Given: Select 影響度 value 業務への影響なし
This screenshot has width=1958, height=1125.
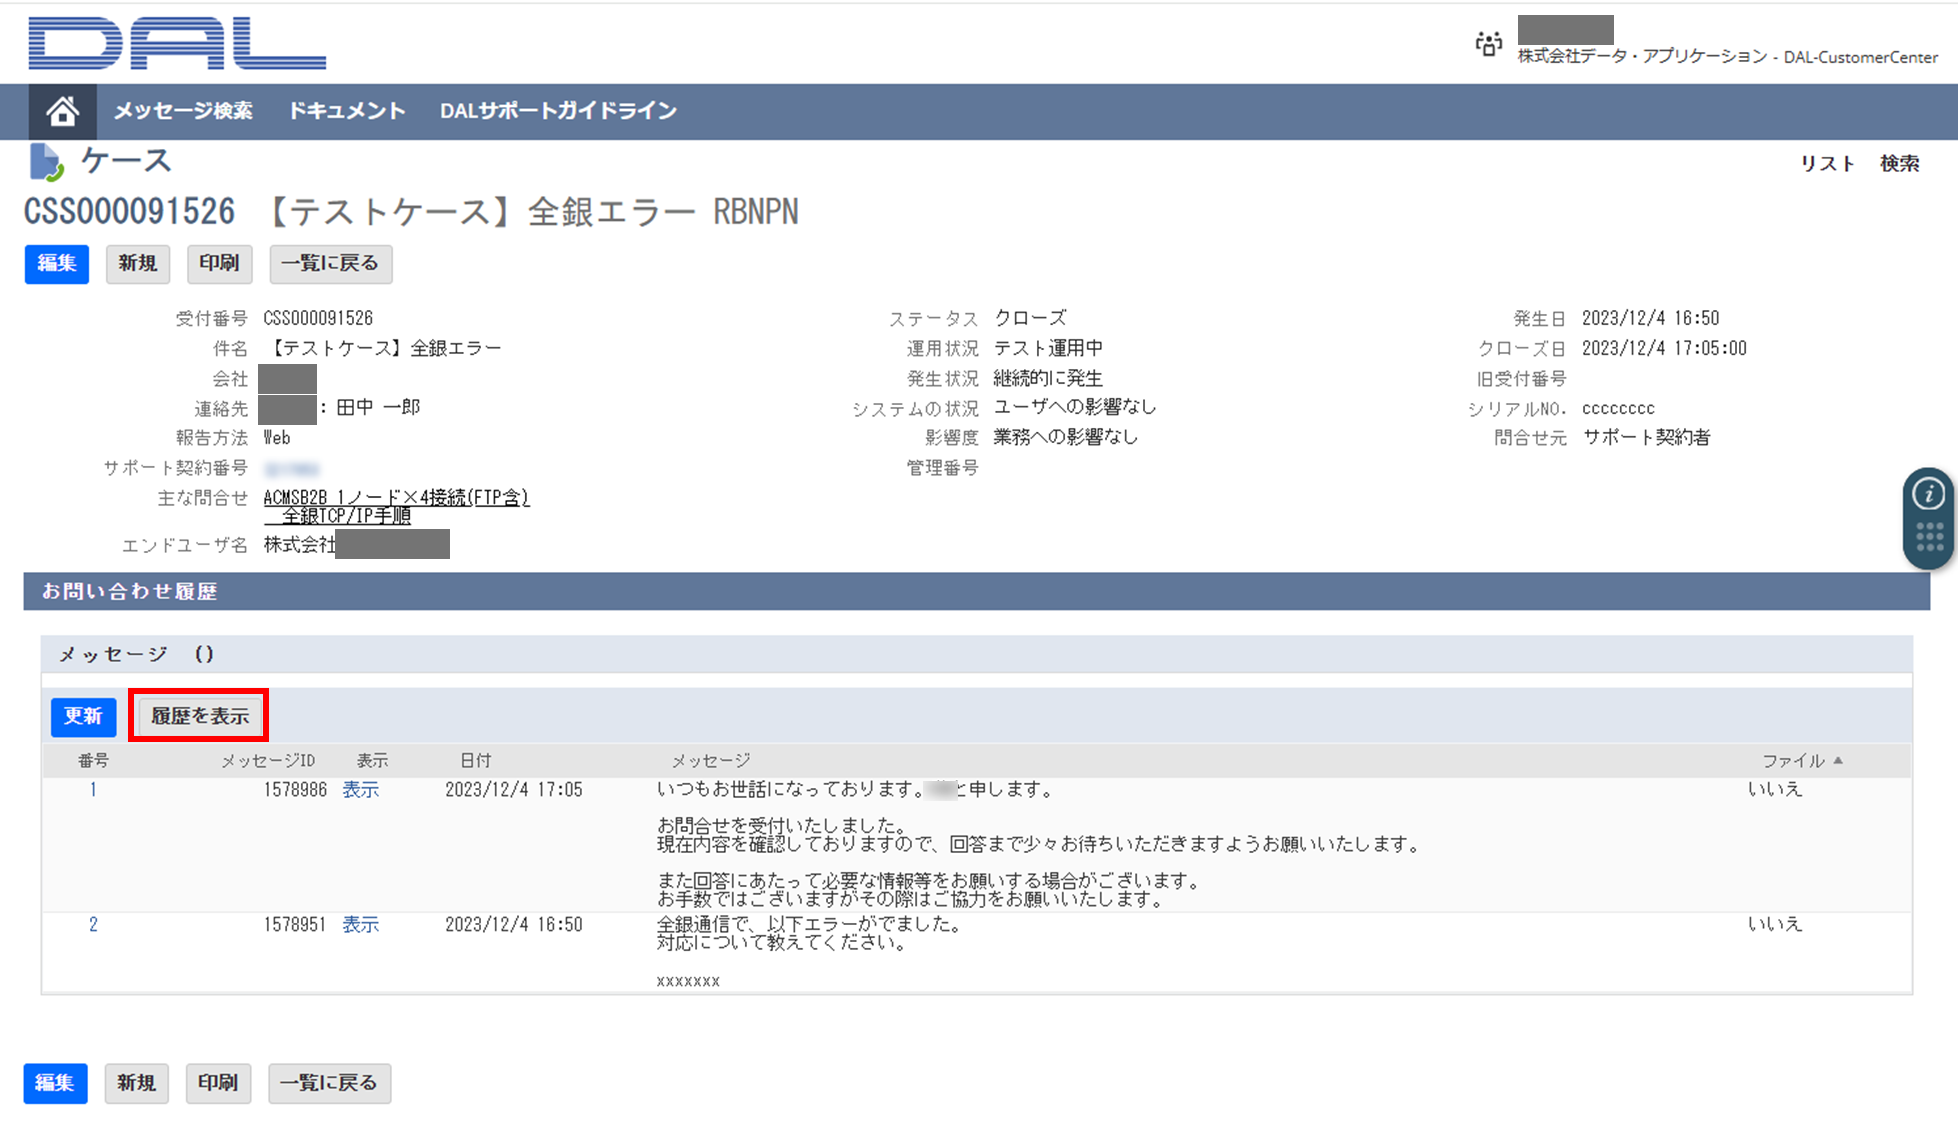Looking at the screenshot, I should click(1066, 437).
